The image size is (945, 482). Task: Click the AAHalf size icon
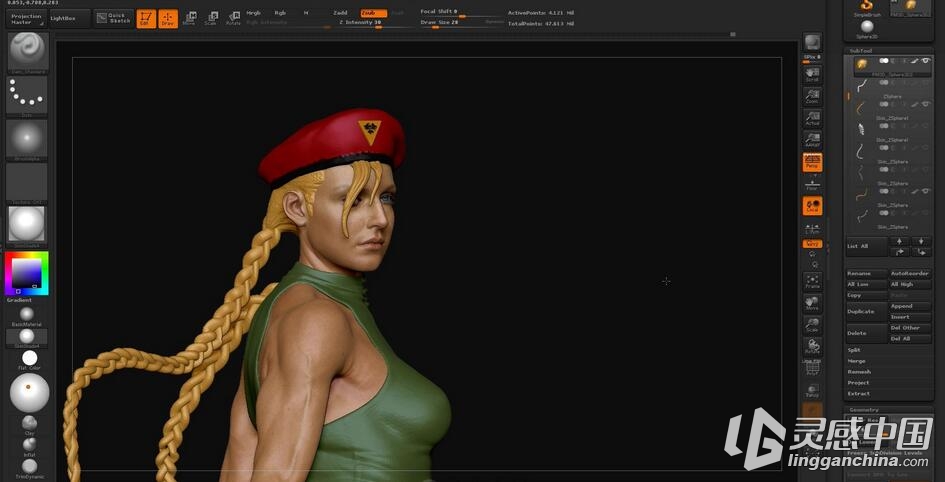(x=812, y=140)
